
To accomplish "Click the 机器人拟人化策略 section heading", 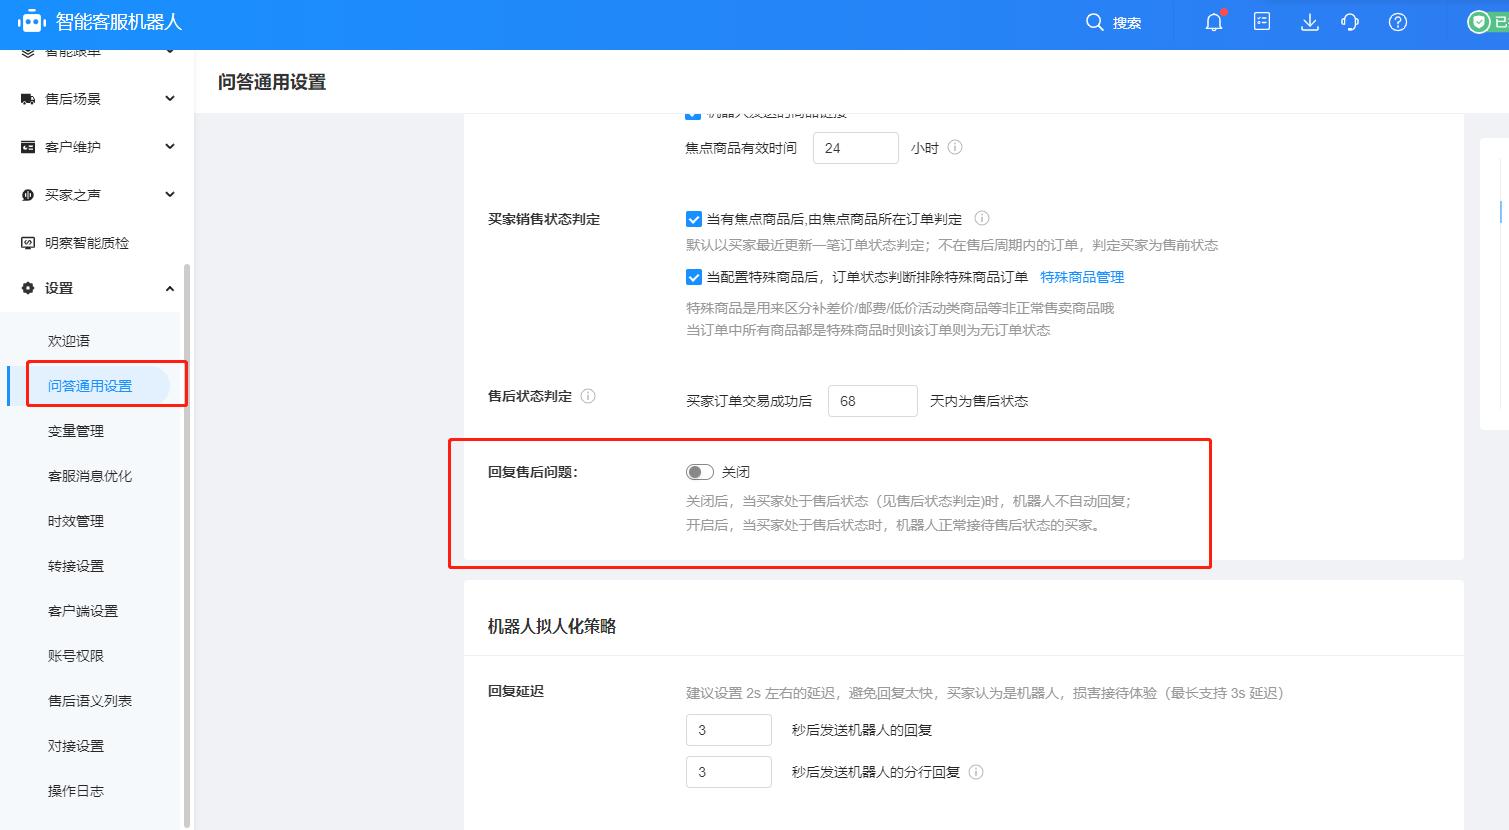I will pyautogui.click(x=552, y=626).
